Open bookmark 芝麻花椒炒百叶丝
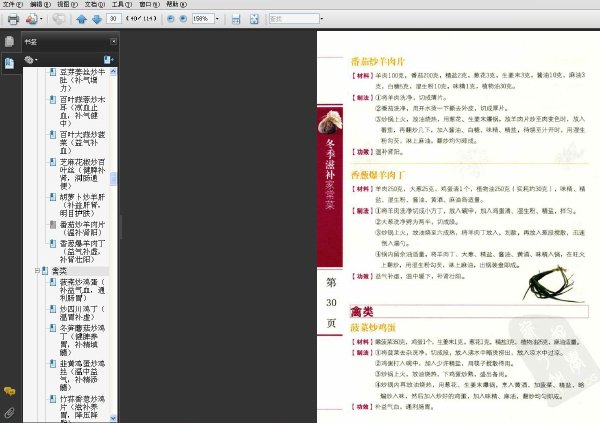 click(82, 174)
